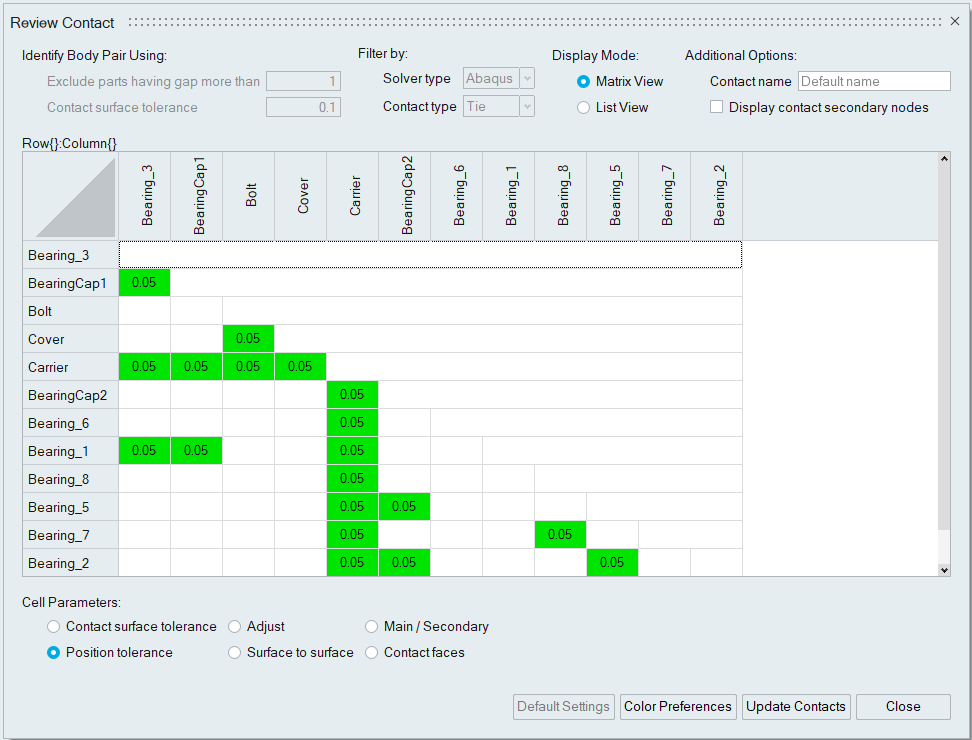Viewport: 972px width, 740px height.
Task: Select Matrix View display mode
Action: coord(584,82)
